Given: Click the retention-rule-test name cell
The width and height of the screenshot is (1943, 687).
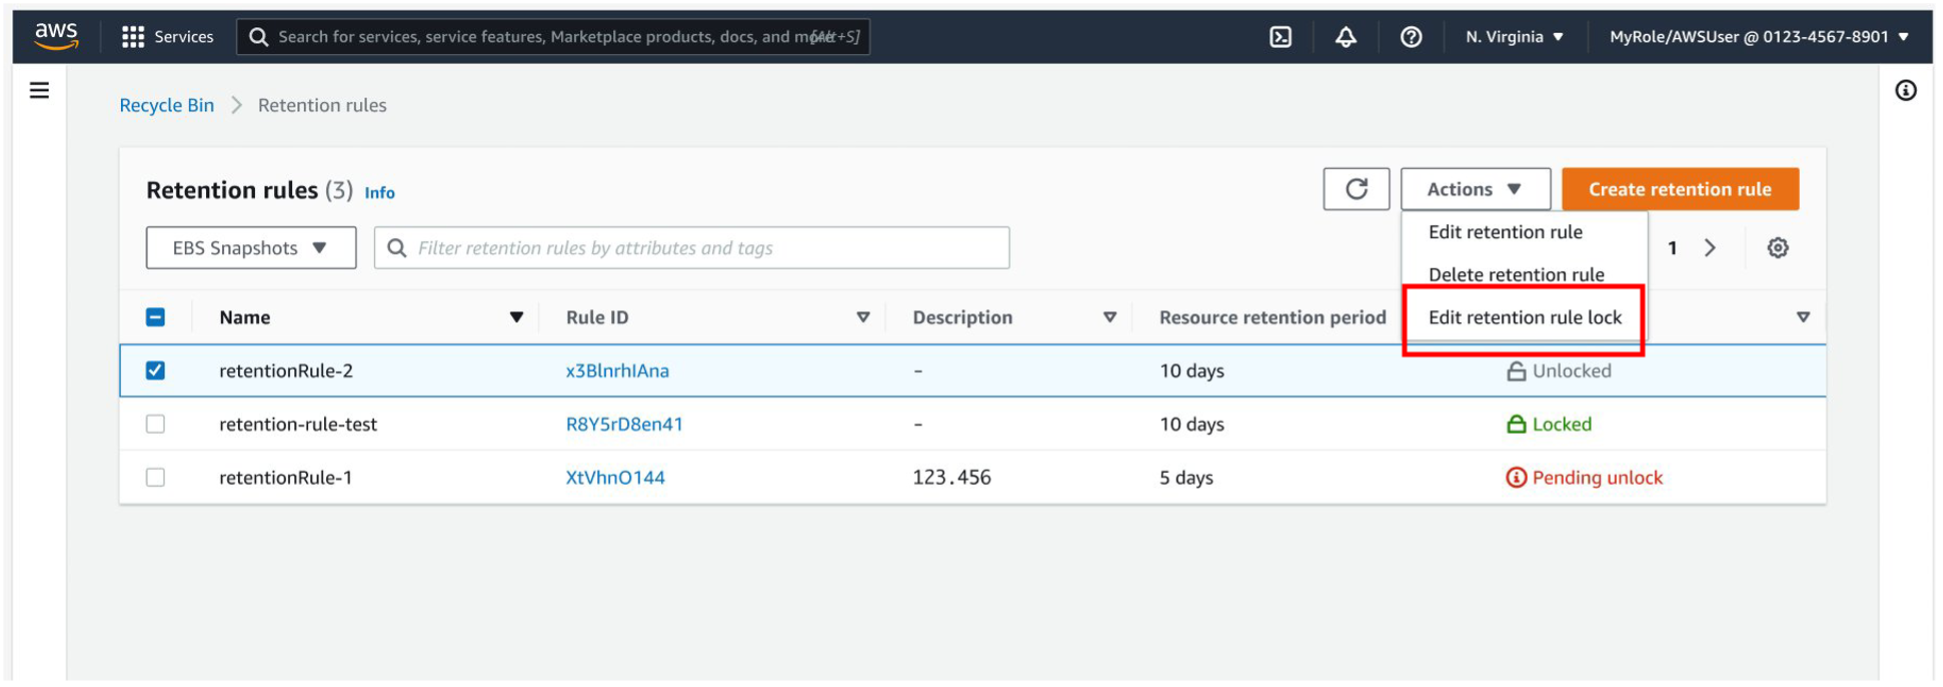Looking at the screenshot, I should click(x=298, y=424).
